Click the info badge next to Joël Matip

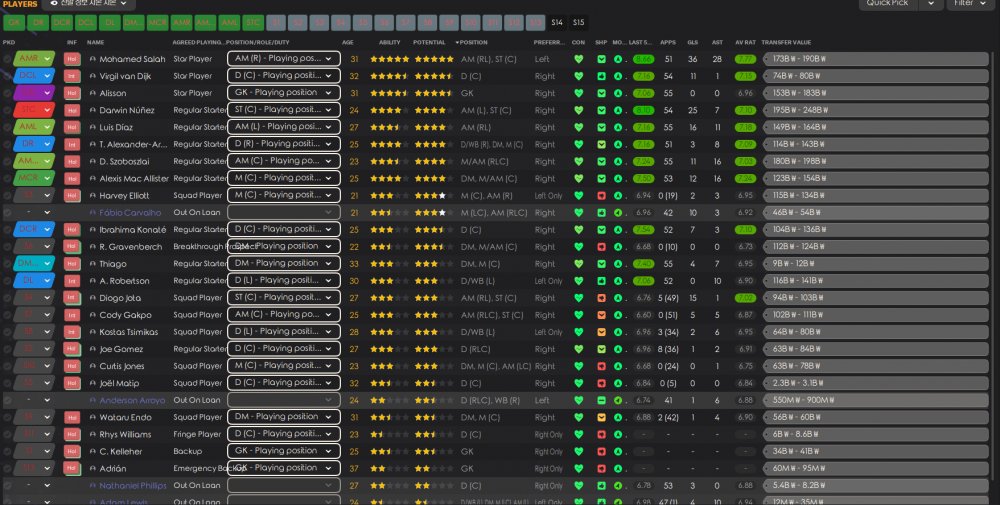pyautogui.click(x=71, y=383)
